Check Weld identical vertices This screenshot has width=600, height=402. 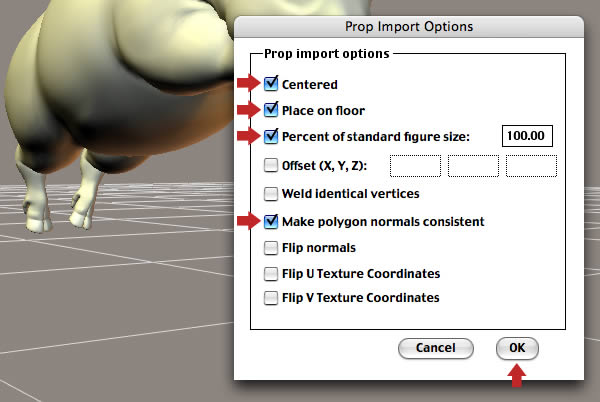coord(271,194)
